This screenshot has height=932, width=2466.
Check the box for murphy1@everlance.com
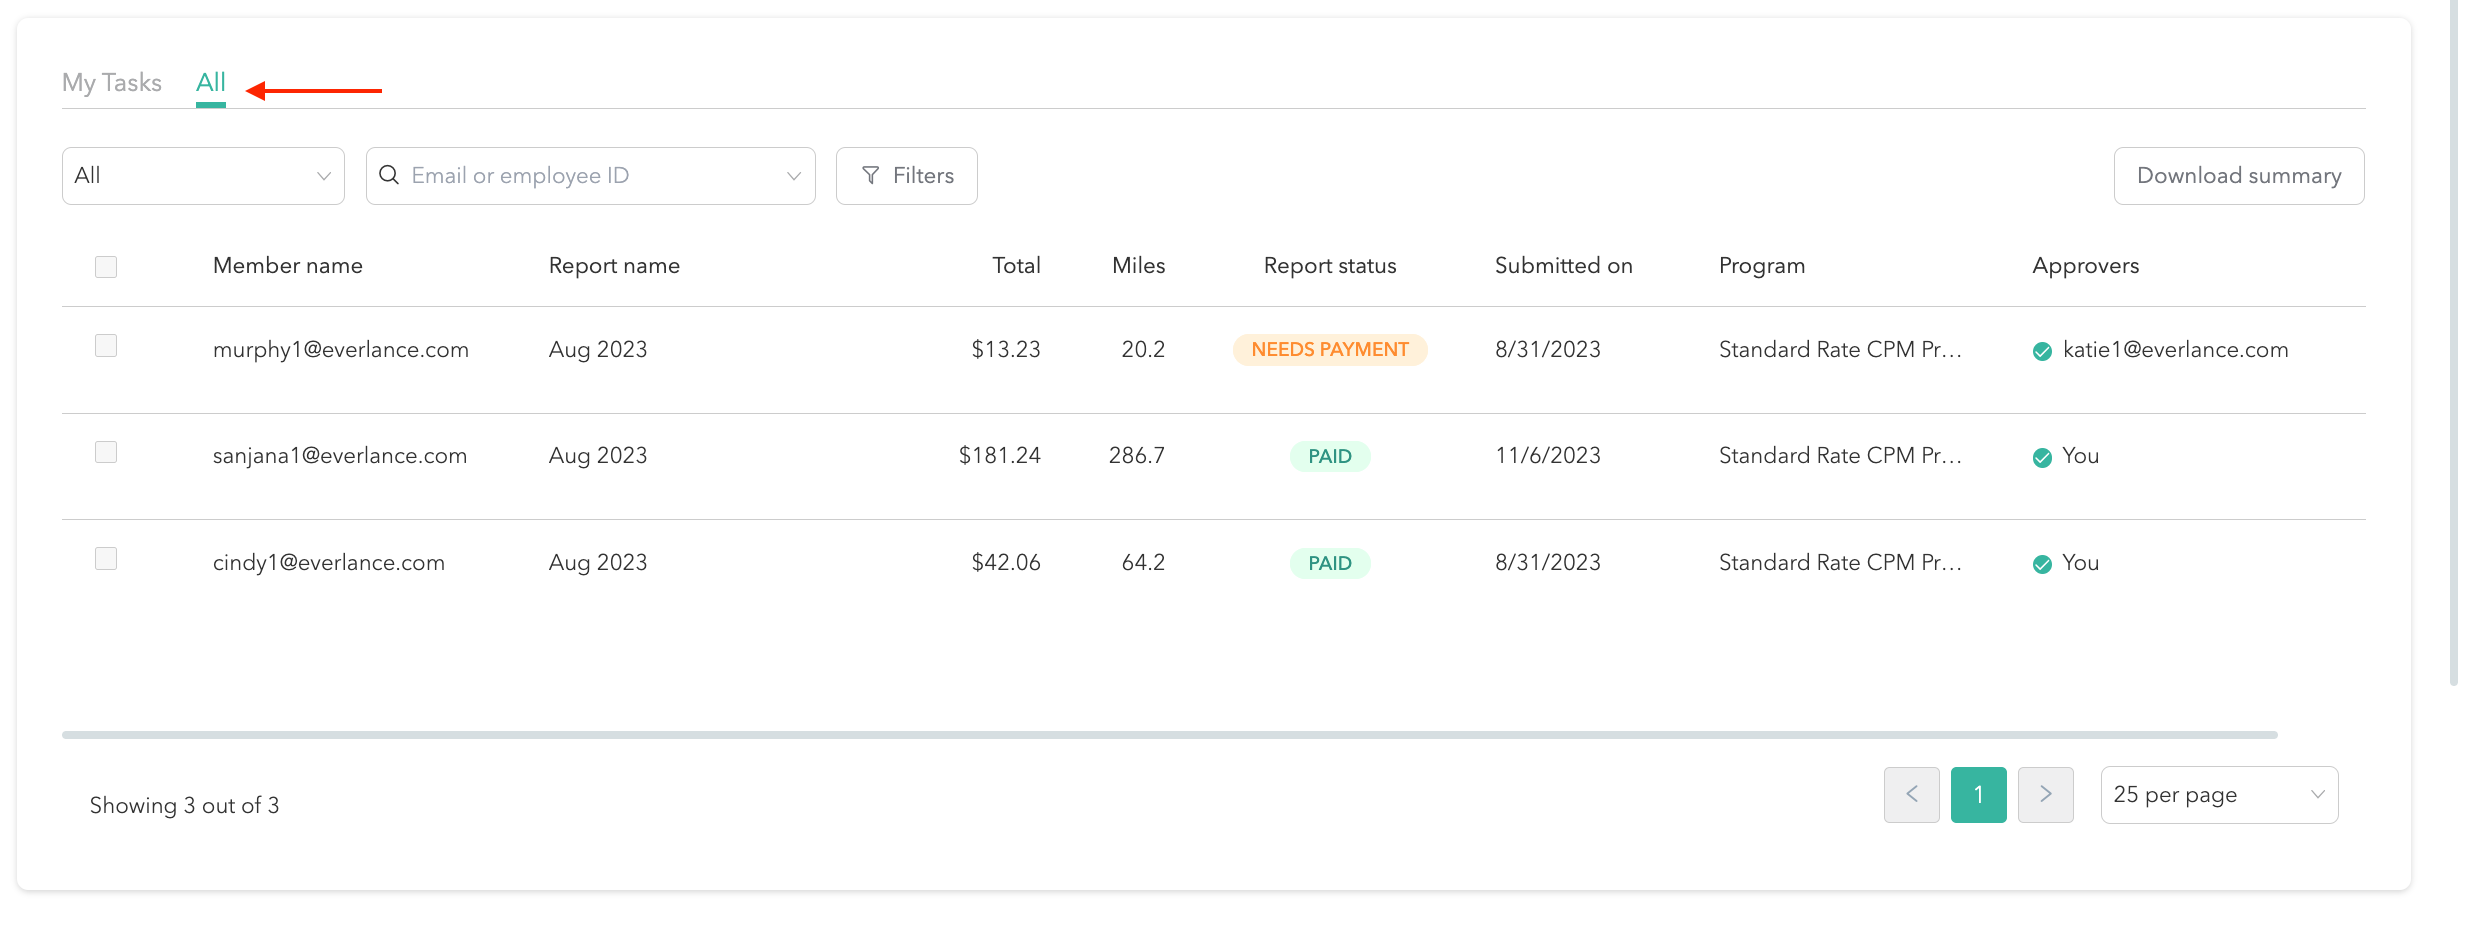tap(106, 346)
